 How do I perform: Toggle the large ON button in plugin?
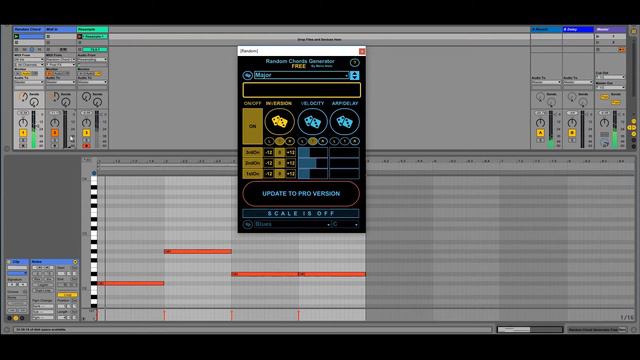click(253, 126)
